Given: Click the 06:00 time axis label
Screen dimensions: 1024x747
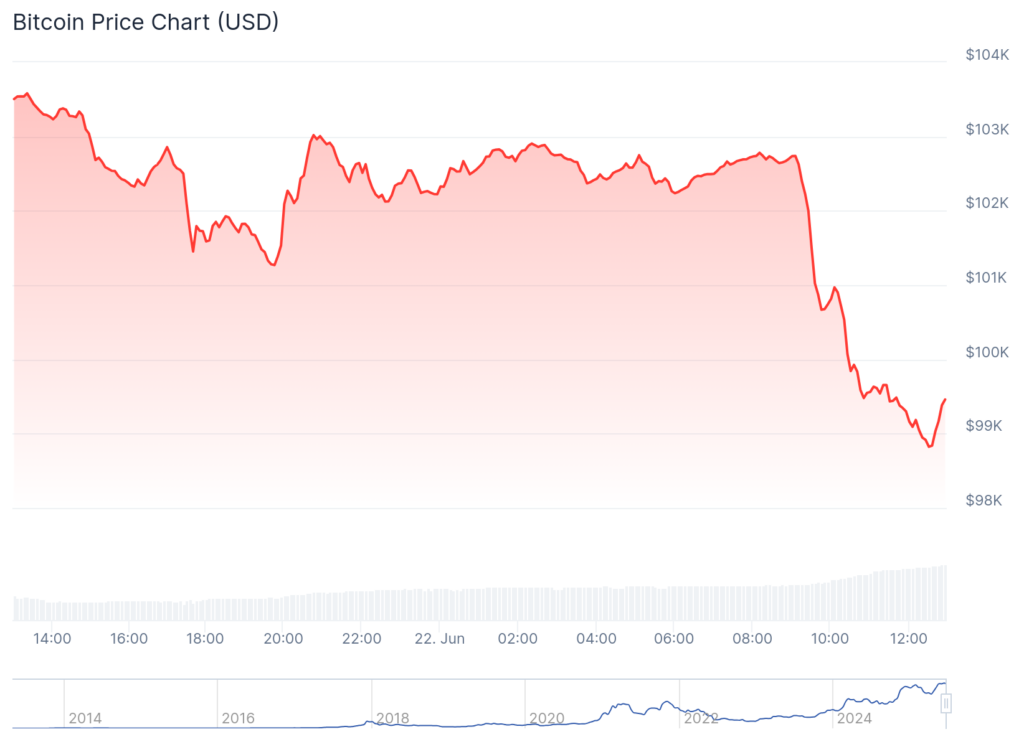Looking at the screenshot, I should point(673,638).
